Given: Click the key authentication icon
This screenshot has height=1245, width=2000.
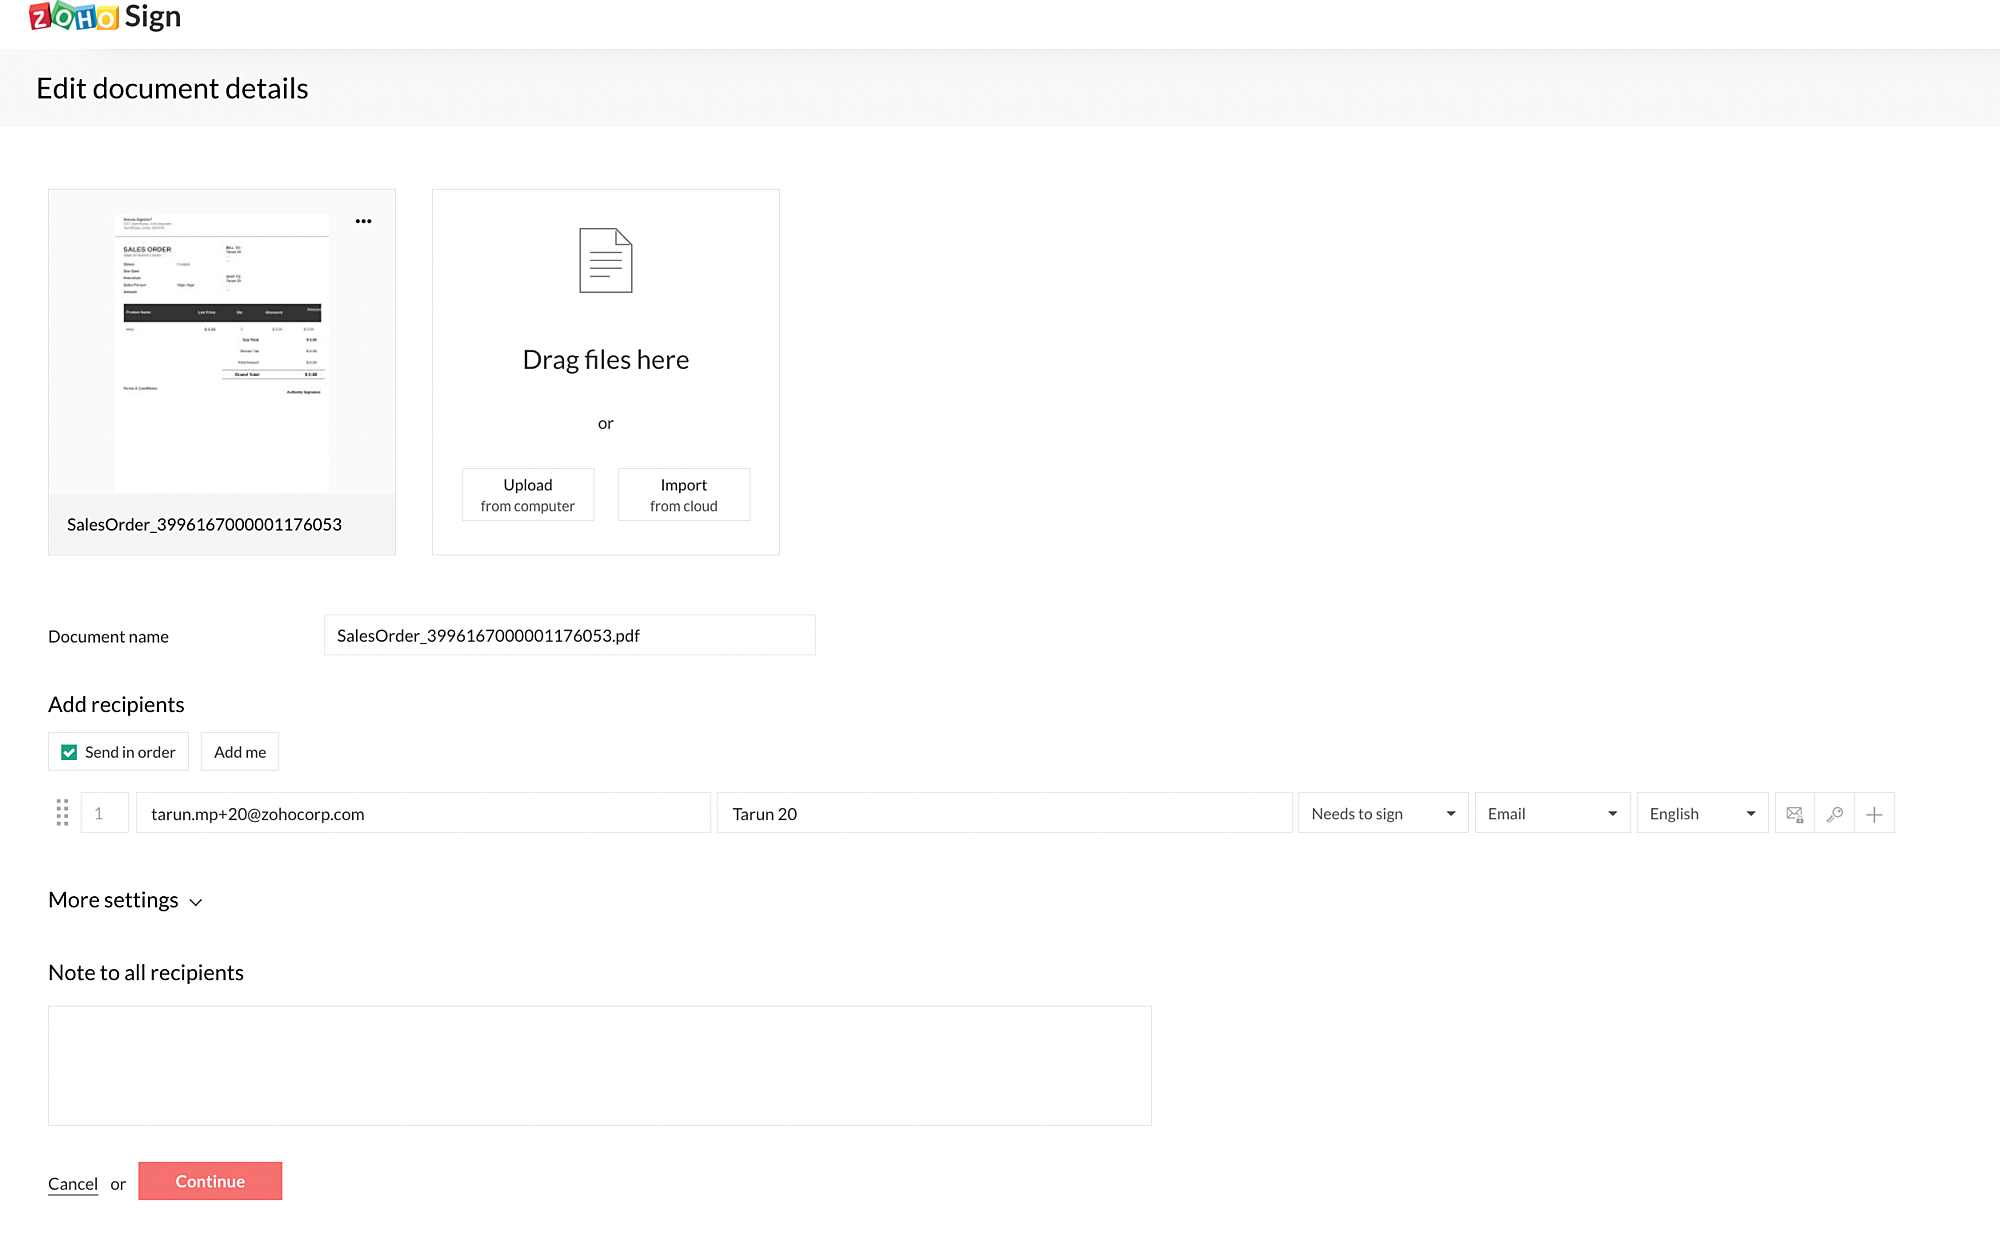Looking at the screenshot, I should (1834, 814).
